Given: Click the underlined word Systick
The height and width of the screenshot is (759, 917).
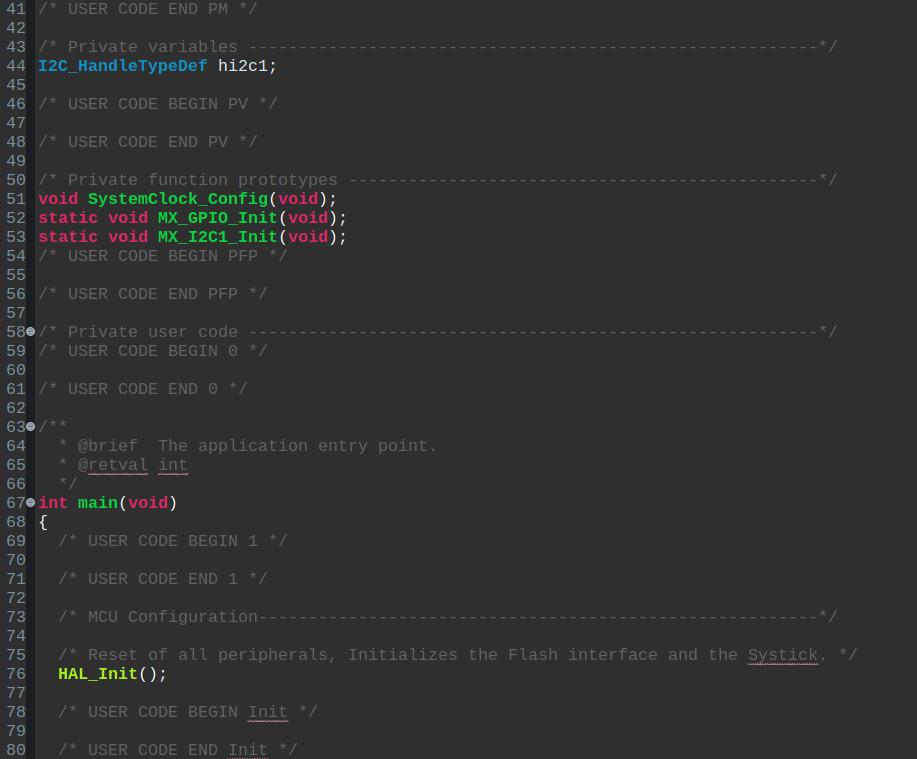Looking at the screenshot, I should 782,655.
